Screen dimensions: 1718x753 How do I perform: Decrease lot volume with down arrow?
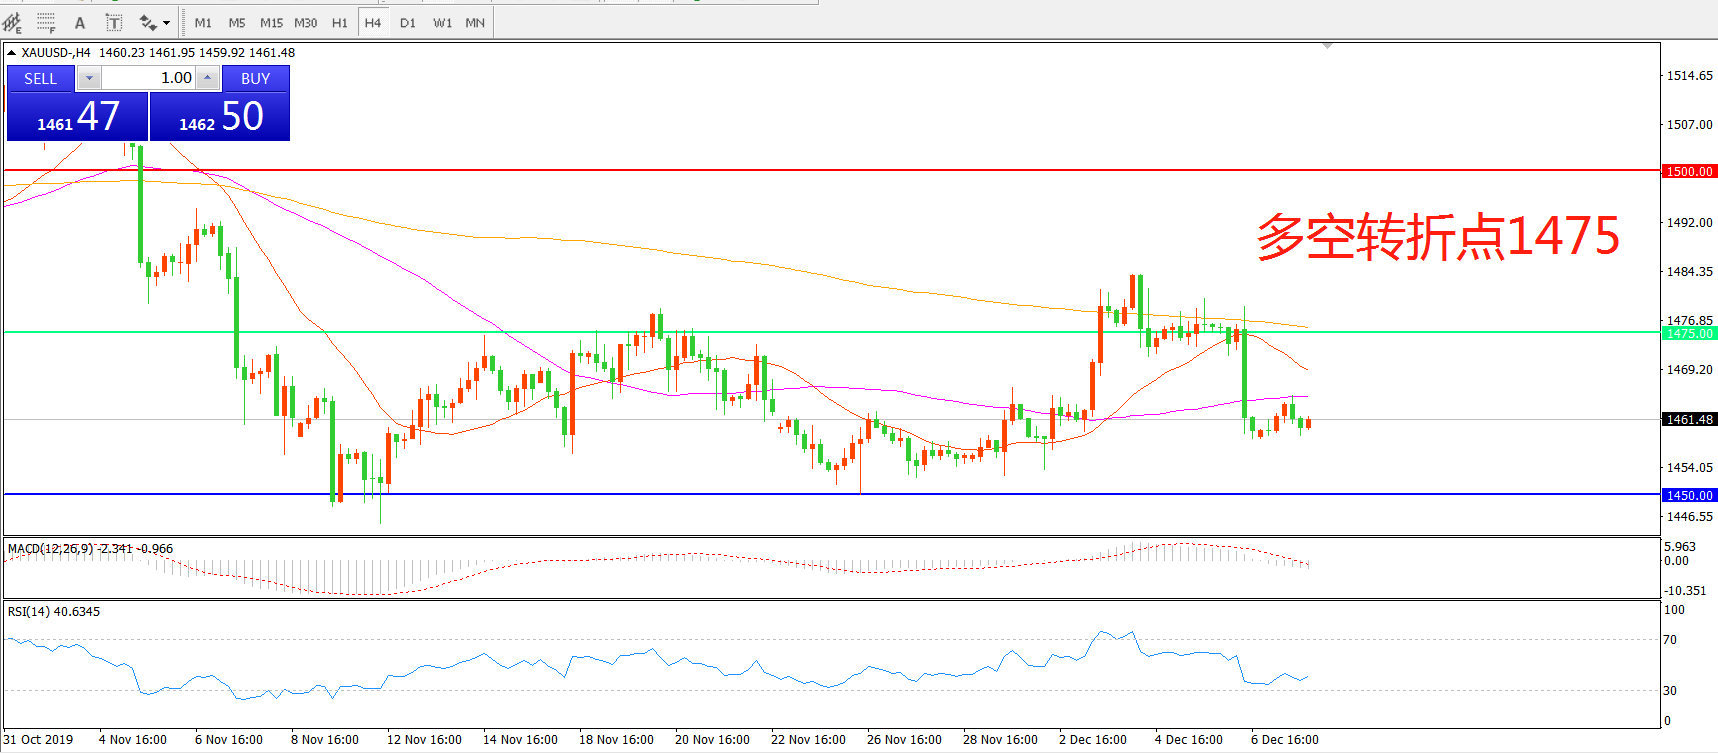[89, 78]
